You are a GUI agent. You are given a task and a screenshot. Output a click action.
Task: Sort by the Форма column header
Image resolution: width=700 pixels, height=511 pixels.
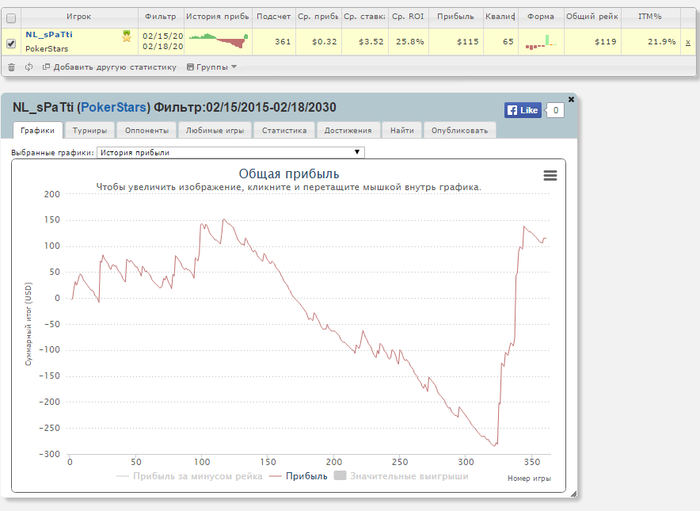point(541,17)
